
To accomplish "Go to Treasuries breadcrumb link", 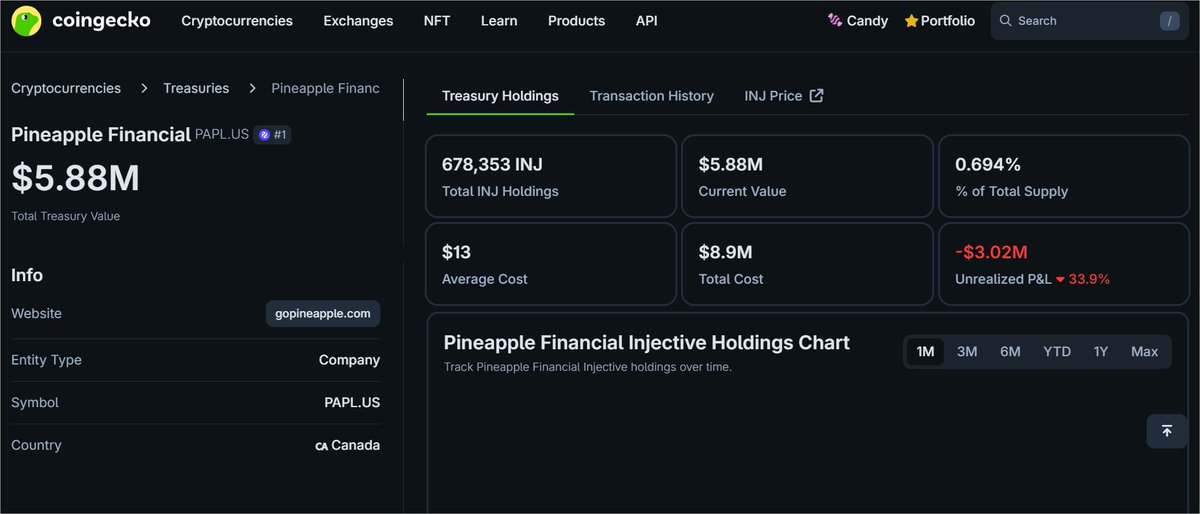I will 196,89.
